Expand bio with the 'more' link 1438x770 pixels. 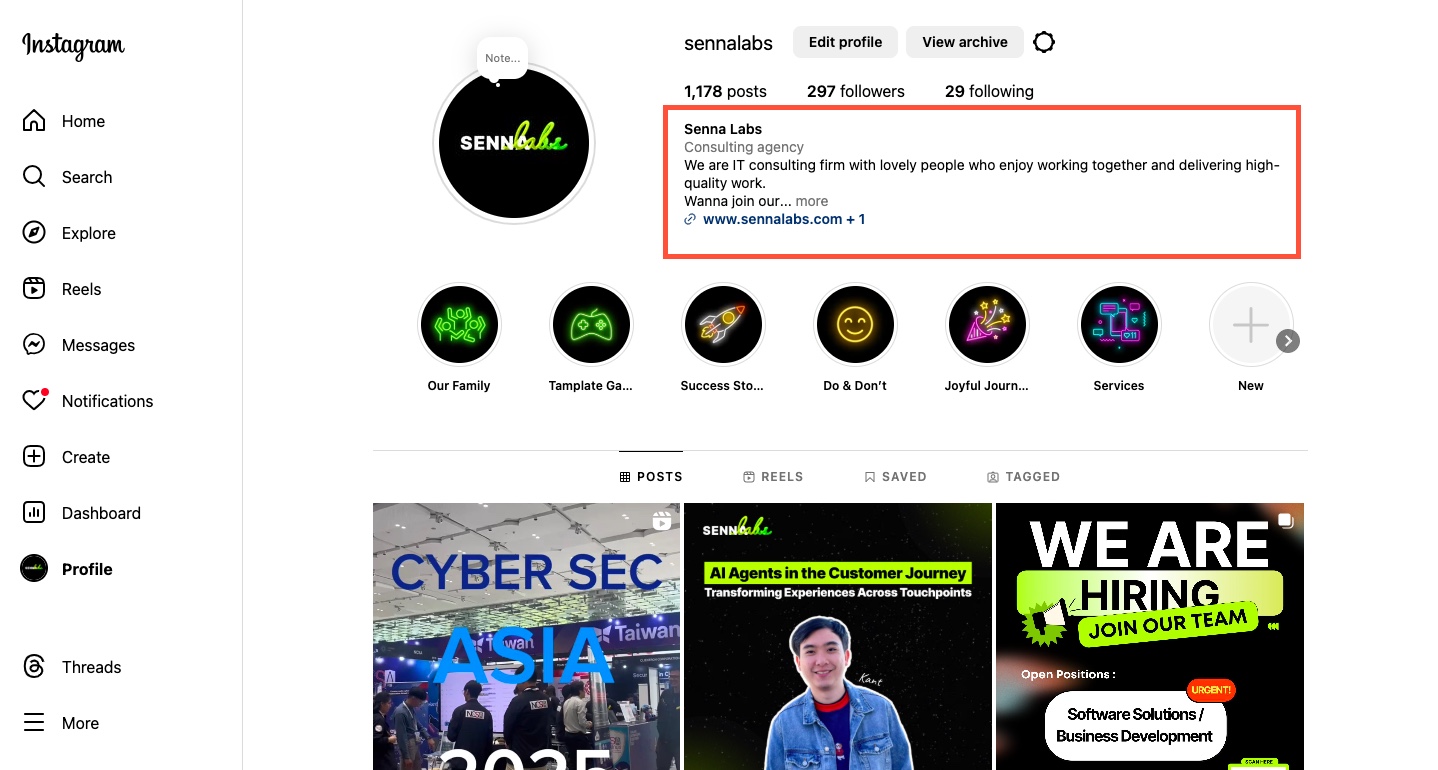pos(812,201)
